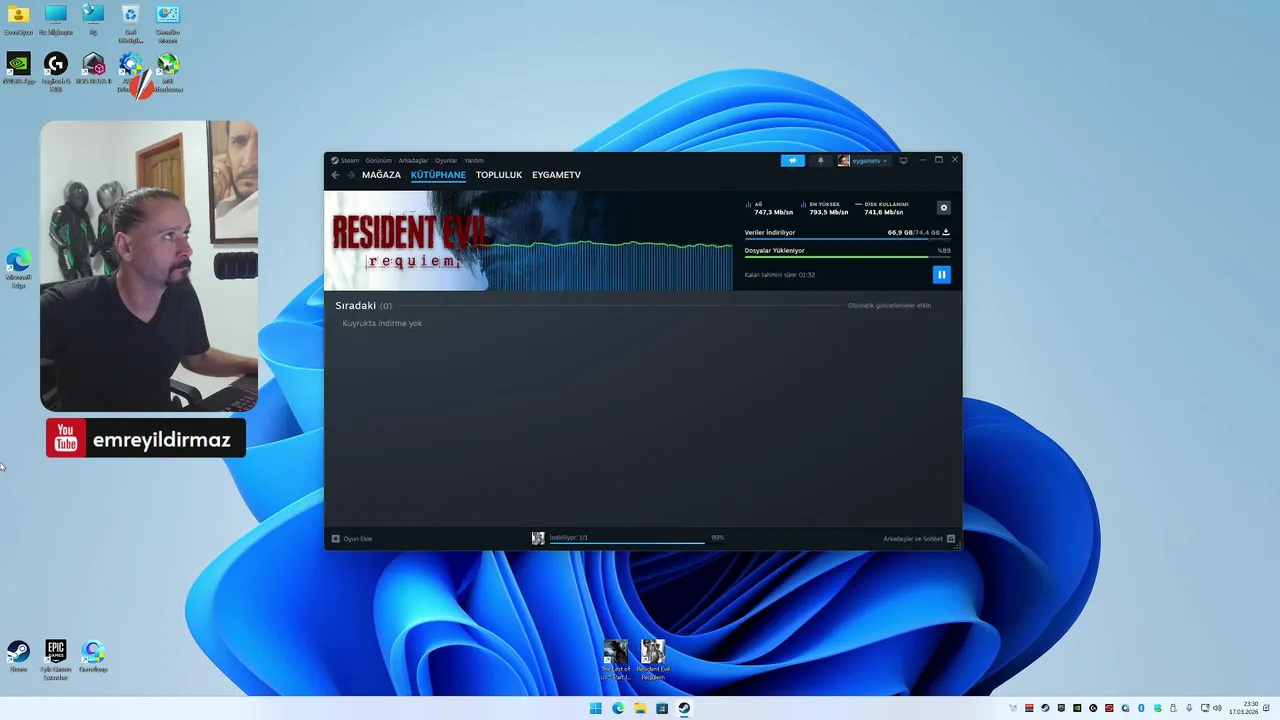Image resolution: width=1280 pixels, height=720 pixels.
Task: Click the downloading game thumbnail in footer
Action: (x=538, y=538)
